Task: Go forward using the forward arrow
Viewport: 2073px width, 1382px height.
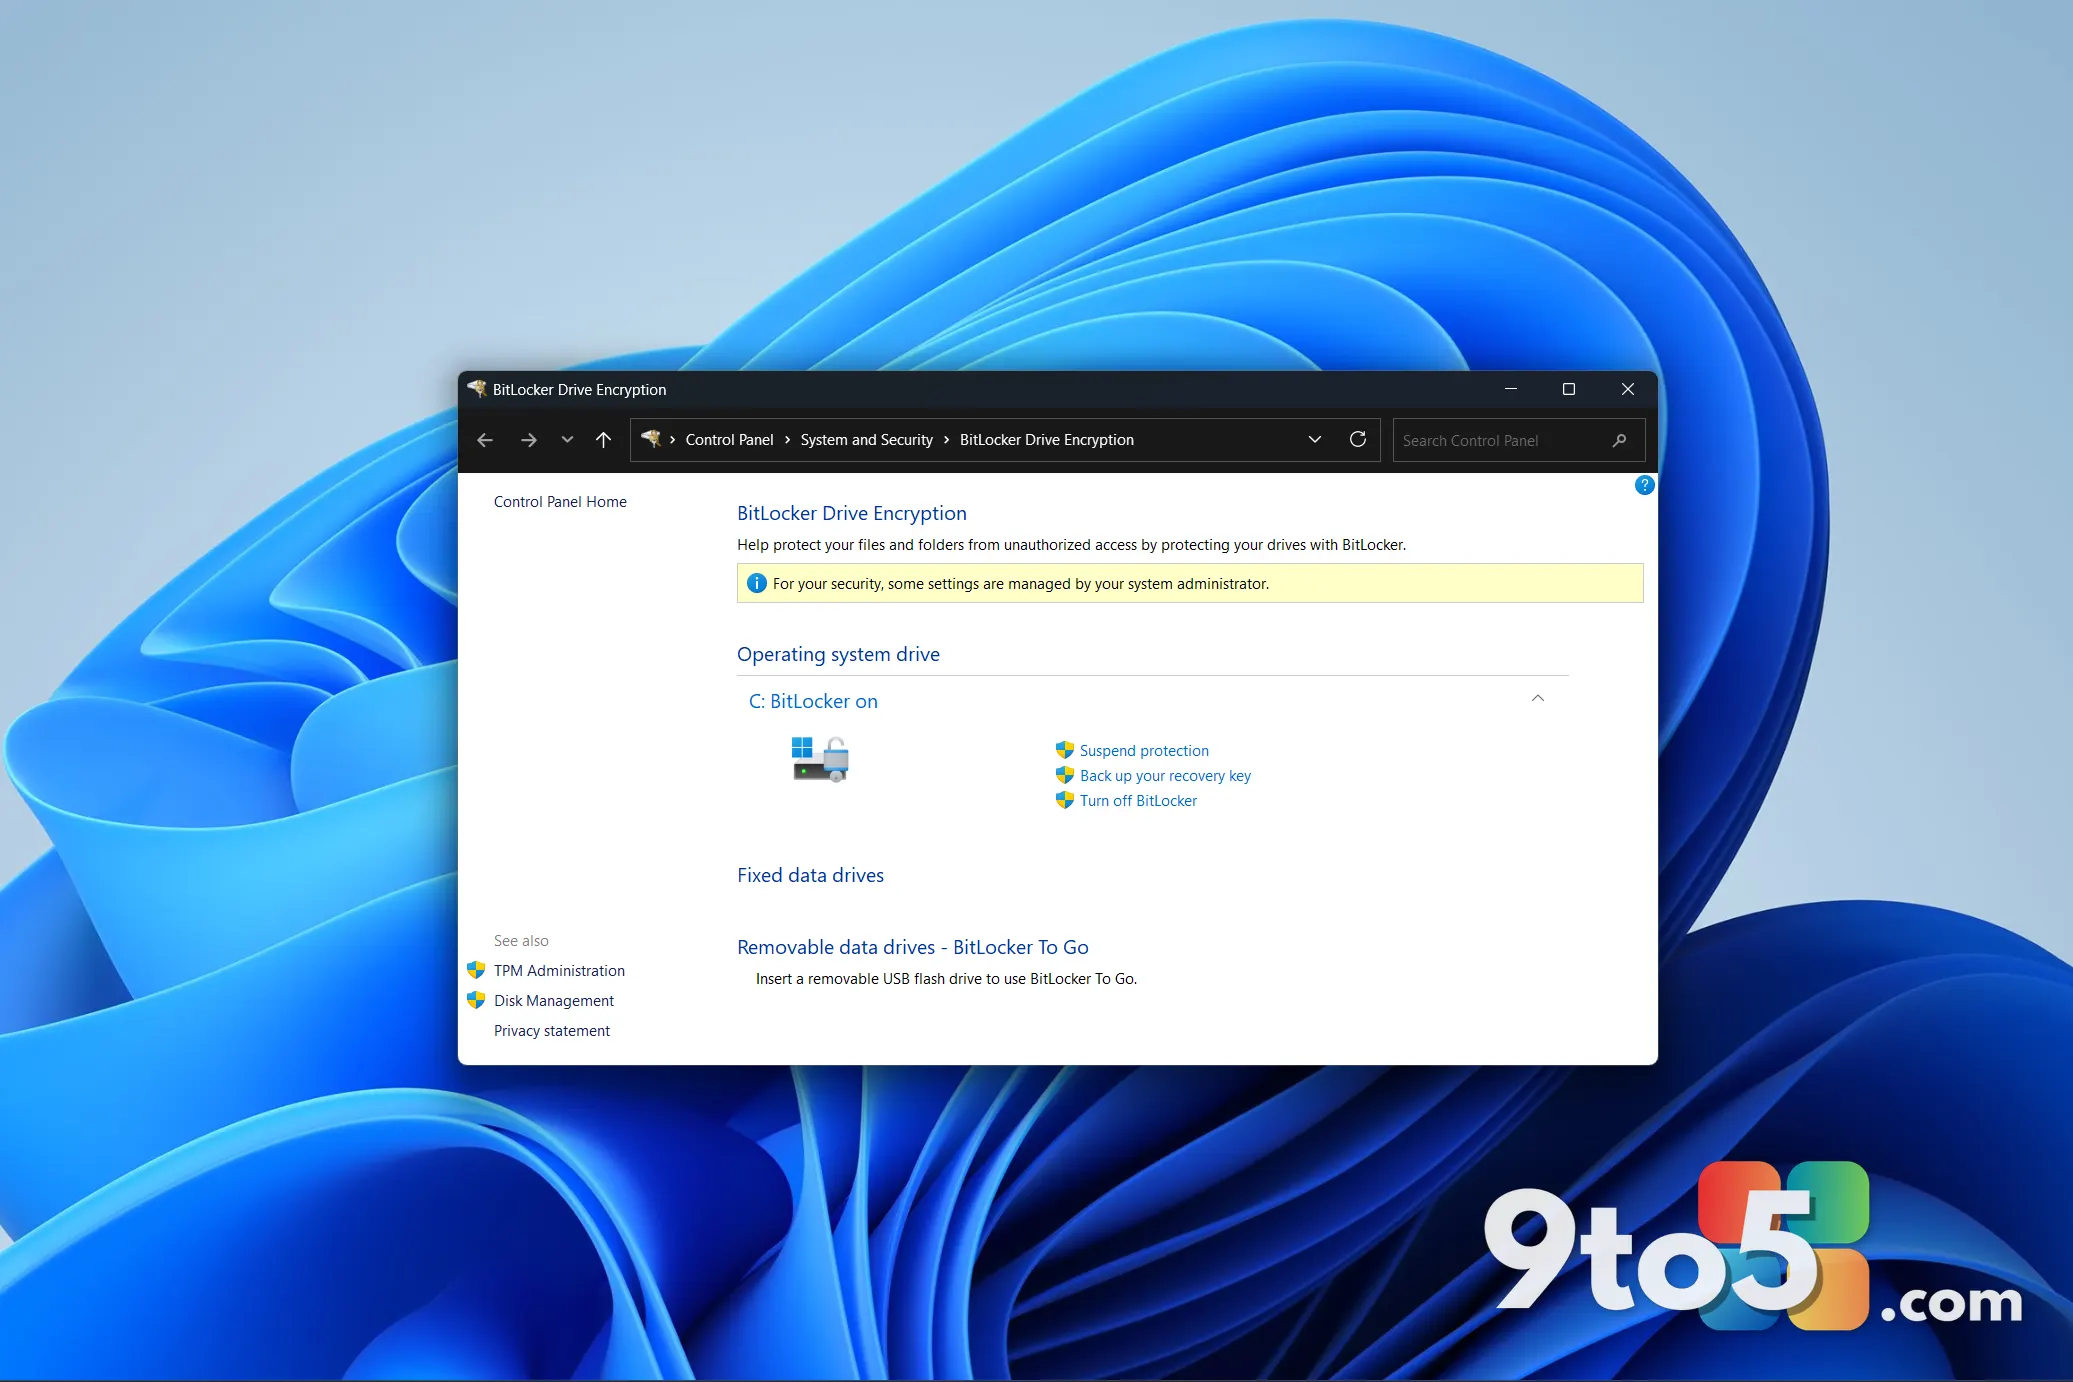Action: click(x=528, y=440)
